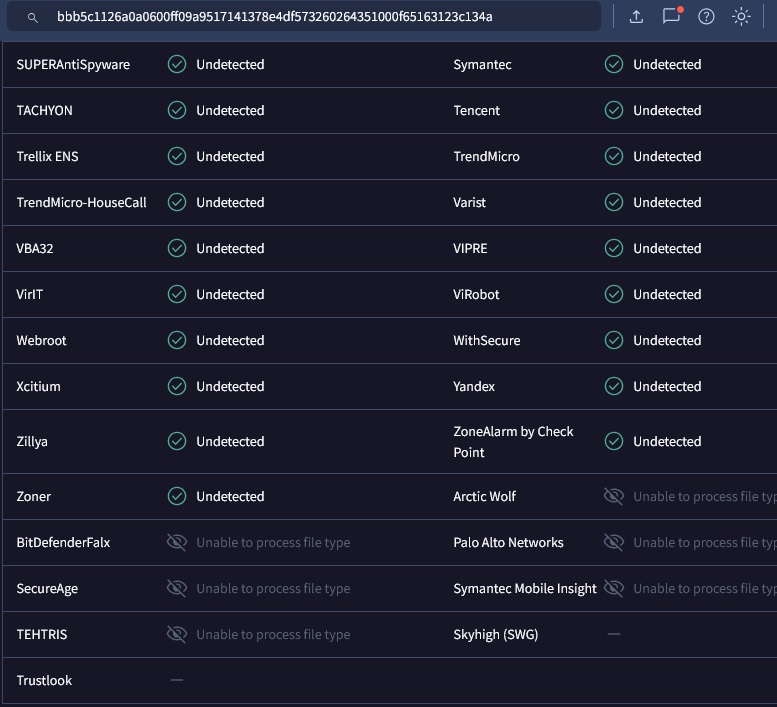Select the Yandex vendor name

pyautogui.click(x=474, y=386)
